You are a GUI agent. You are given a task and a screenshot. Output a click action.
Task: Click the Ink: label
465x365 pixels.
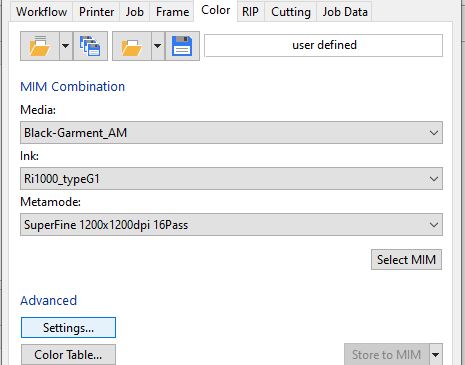(29, 156)
